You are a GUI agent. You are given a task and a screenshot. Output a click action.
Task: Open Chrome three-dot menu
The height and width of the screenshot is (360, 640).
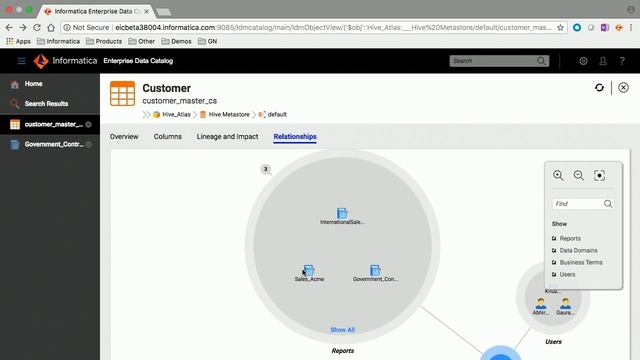631,27
